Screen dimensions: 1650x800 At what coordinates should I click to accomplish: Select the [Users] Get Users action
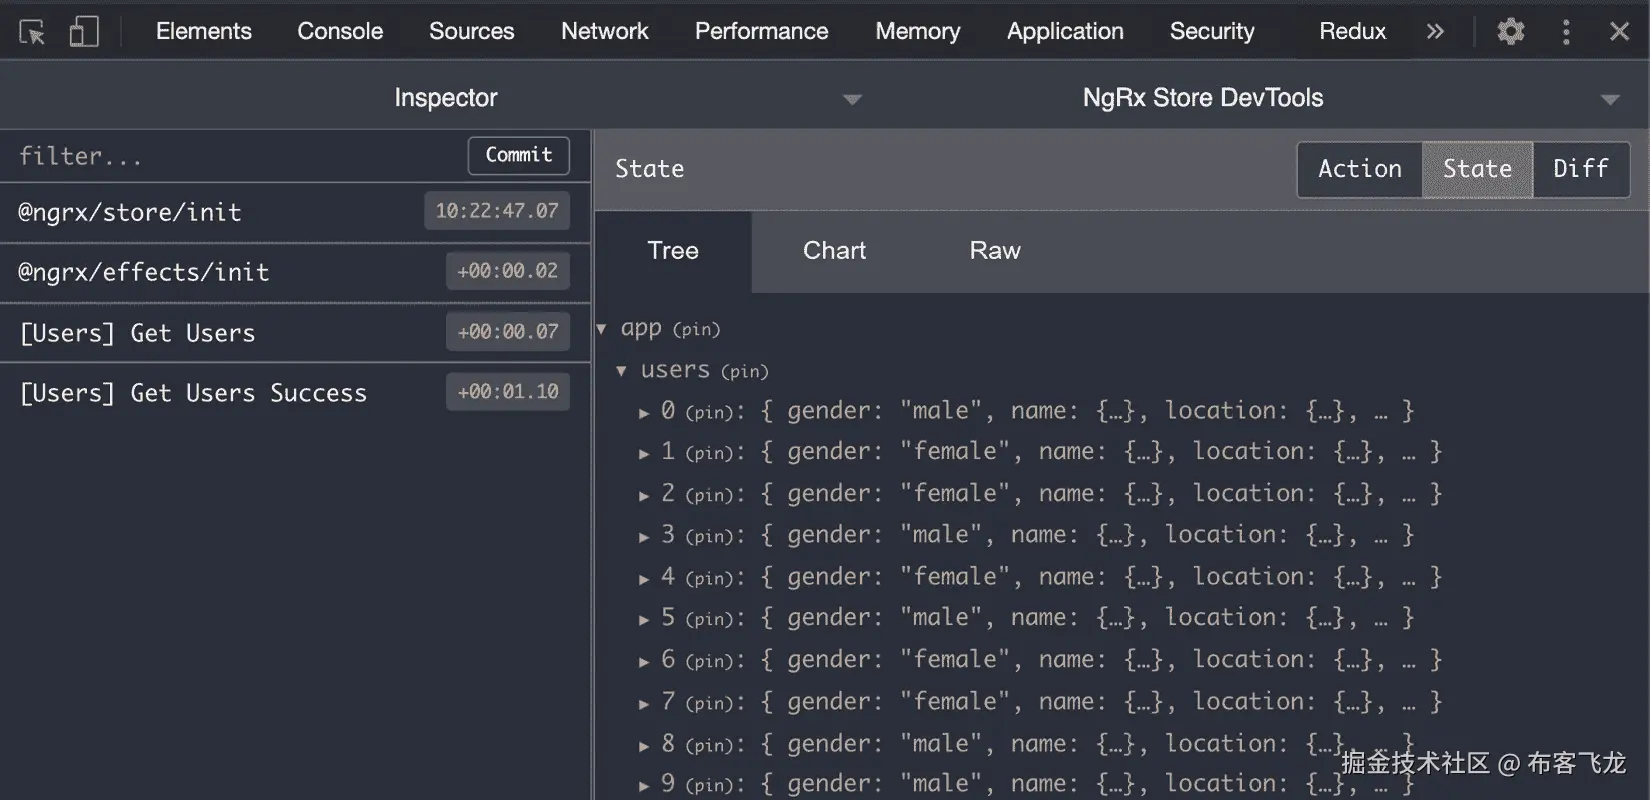tap(295, 333)
